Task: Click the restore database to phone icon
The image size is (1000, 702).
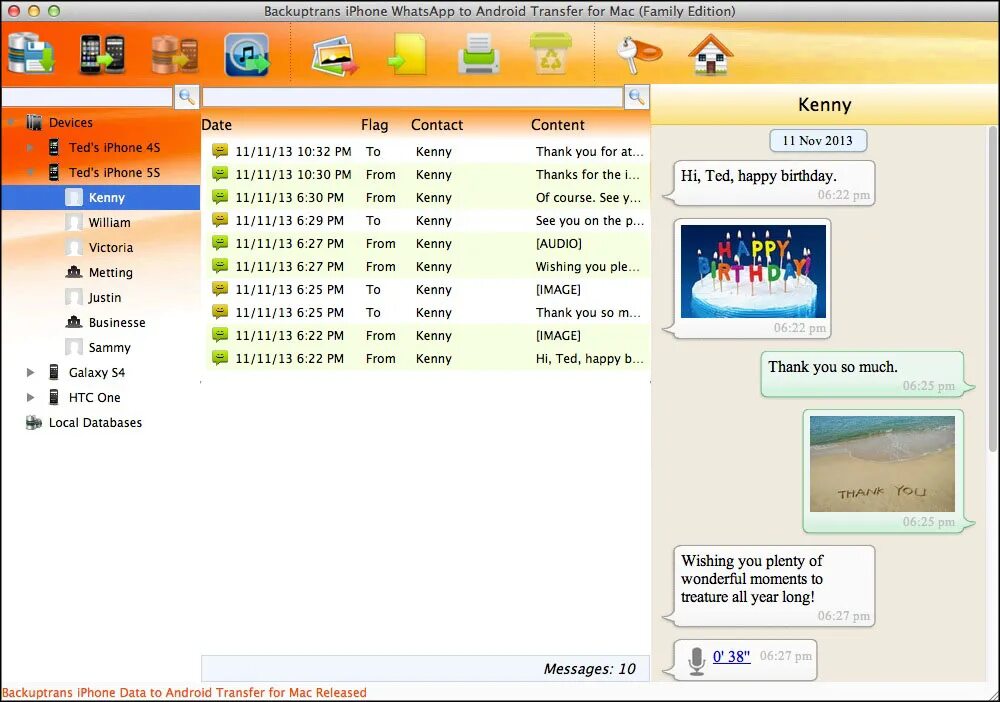Action: click(174, 55)
